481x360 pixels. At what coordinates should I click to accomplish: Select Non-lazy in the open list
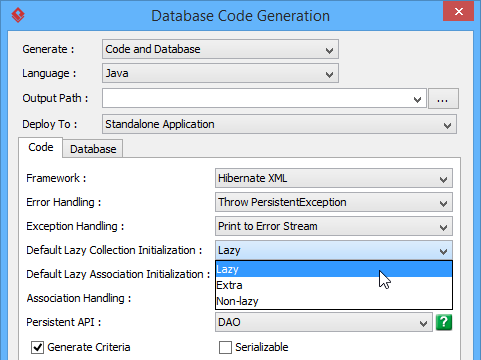pyautogui.click(x=334, y=301)
